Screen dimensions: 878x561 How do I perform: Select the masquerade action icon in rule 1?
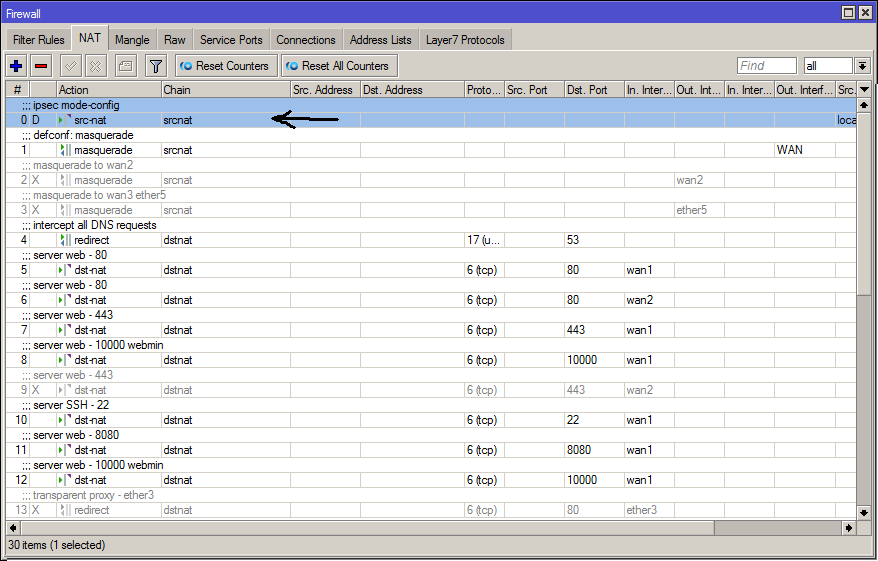(65, 150)
